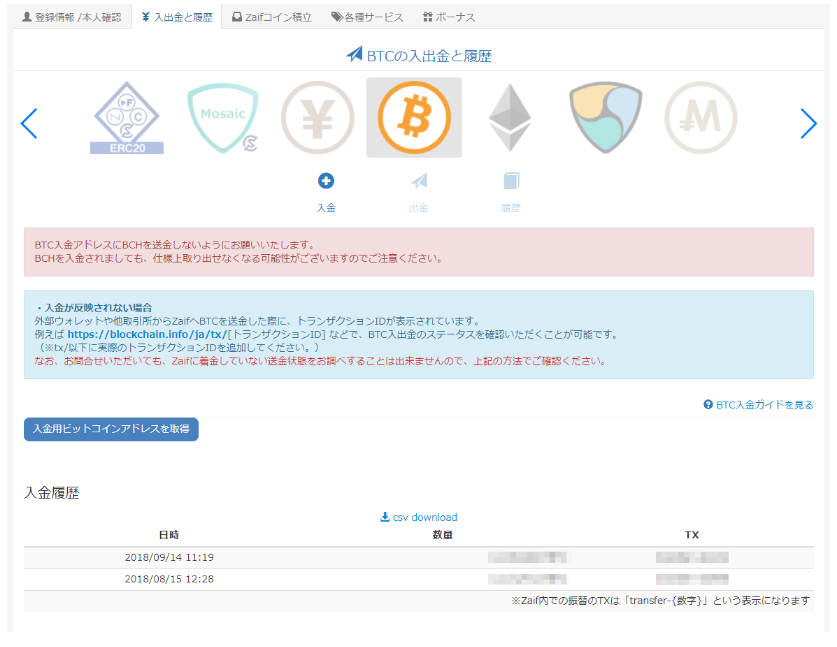Follow the blockchain.info/ja/tx/ link

tap(147, 335)
